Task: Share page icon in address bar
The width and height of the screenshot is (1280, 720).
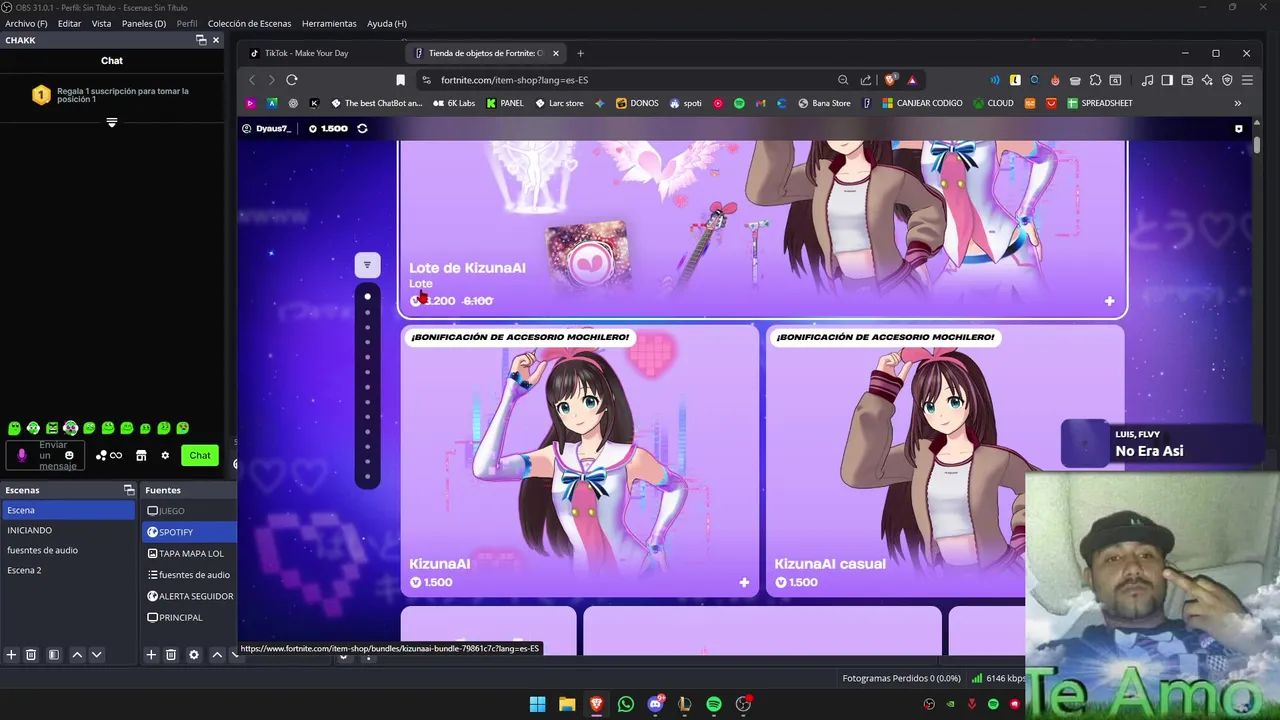Action: [x=866, y=80]
